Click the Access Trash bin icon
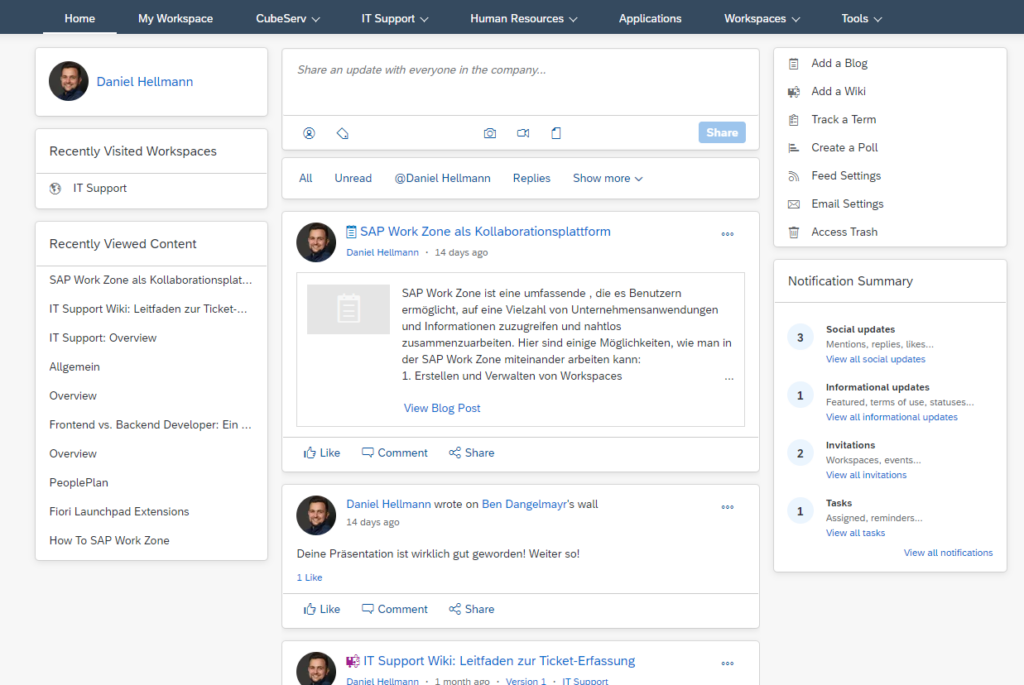 793,232
